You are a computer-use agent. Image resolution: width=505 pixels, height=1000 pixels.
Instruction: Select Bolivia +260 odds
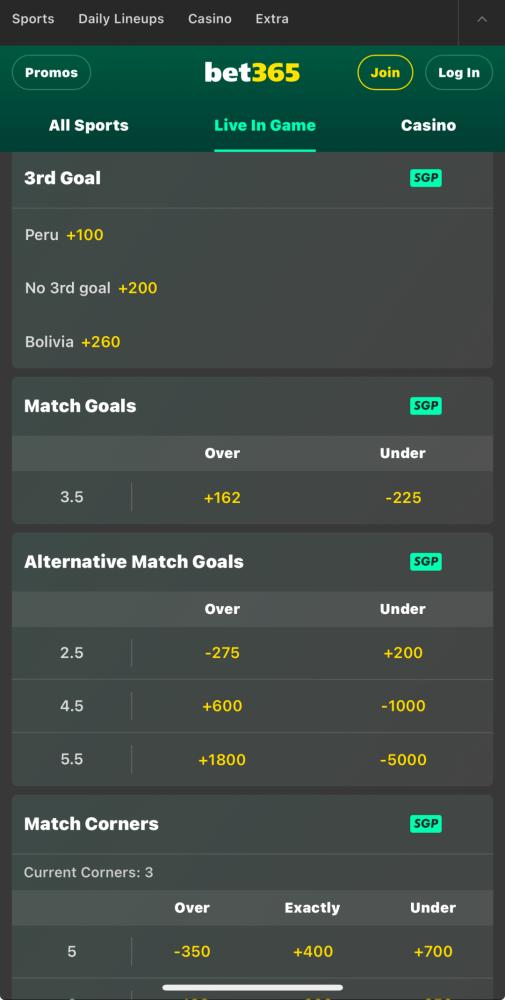tap(73, 342)
